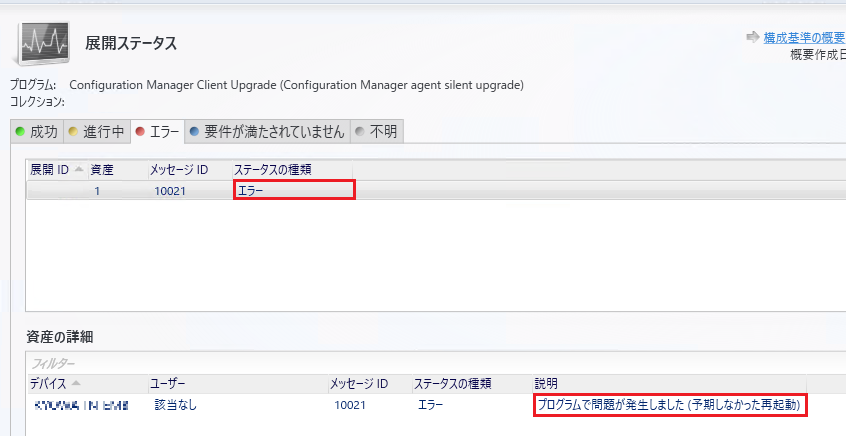Click the 資産の詳細 section heading

pos(60,337)
